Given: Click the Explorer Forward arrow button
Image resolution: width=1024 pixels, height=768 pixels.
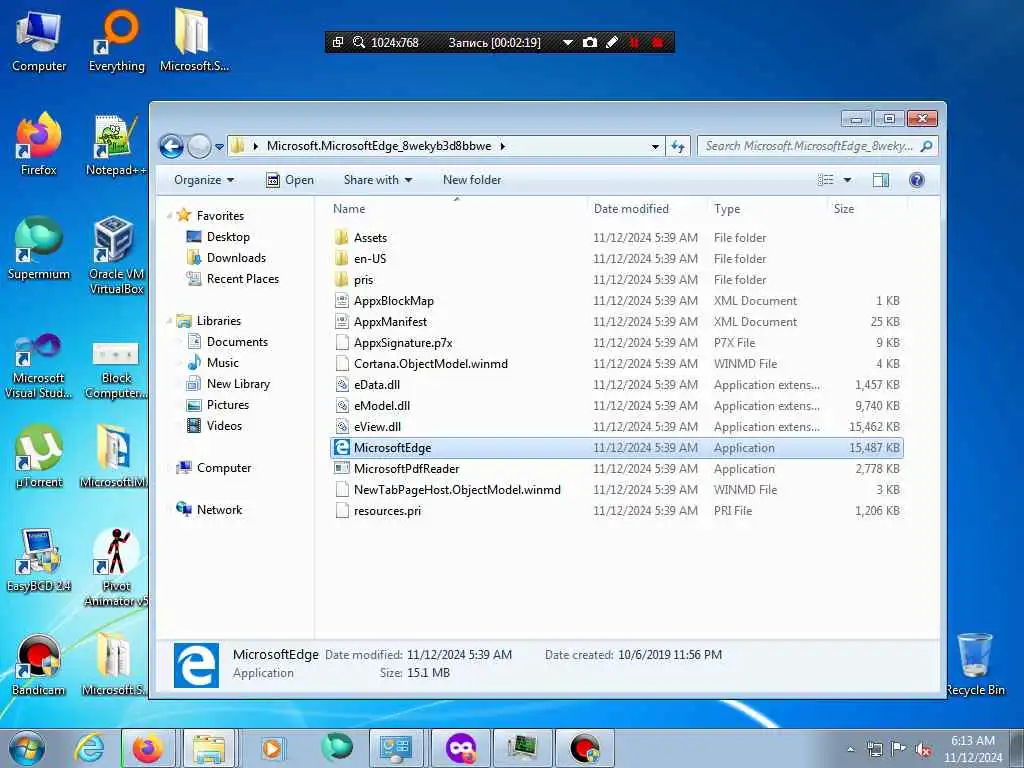Looking at the screenshot, I should point(199,146).
